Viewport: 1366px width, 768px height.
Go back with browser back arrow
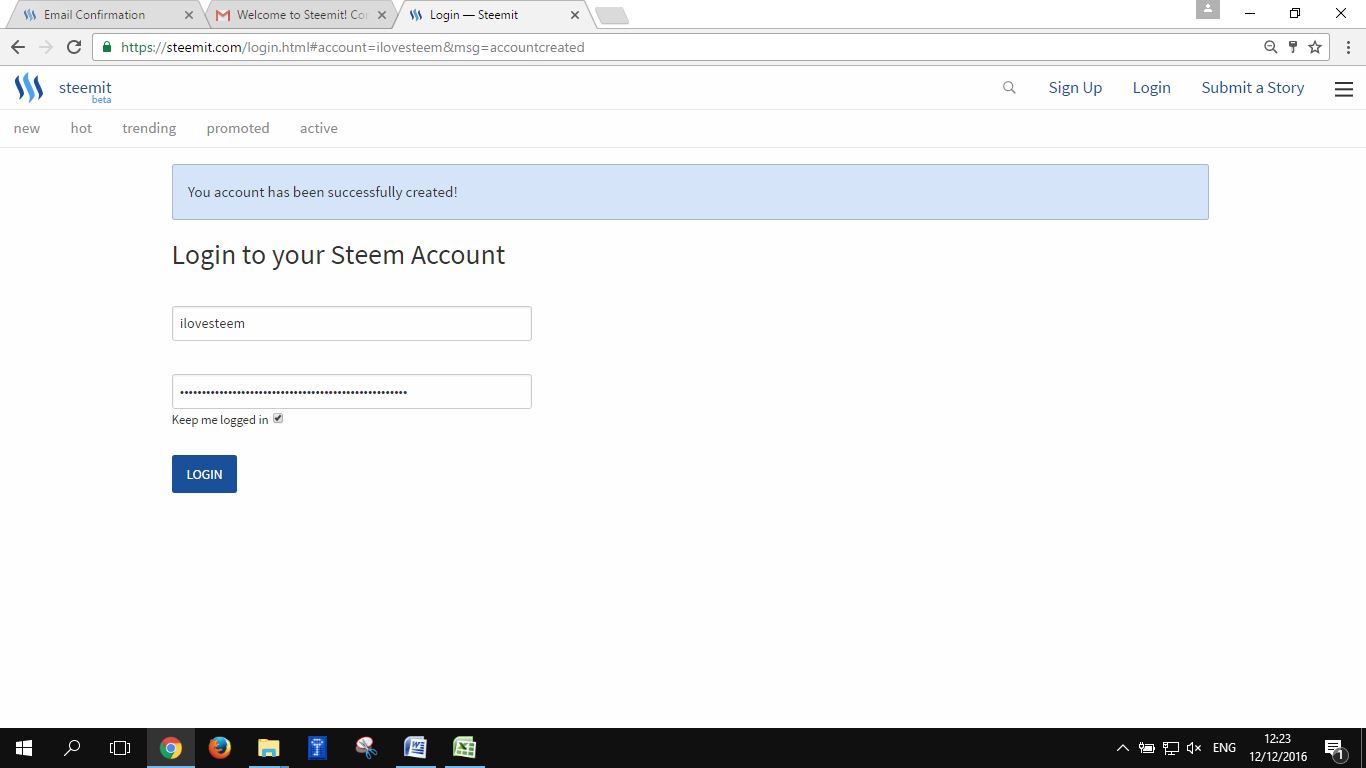18,47
